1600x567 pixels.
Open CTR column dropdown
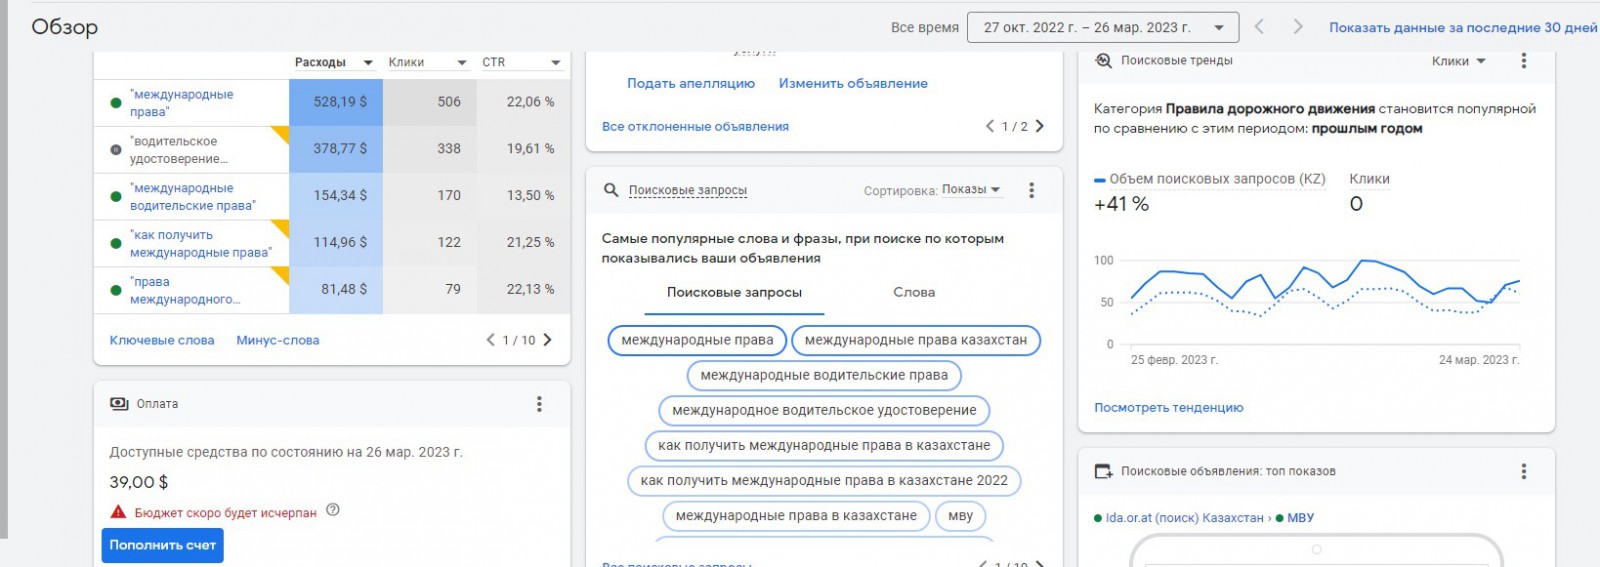pos(521,62)
